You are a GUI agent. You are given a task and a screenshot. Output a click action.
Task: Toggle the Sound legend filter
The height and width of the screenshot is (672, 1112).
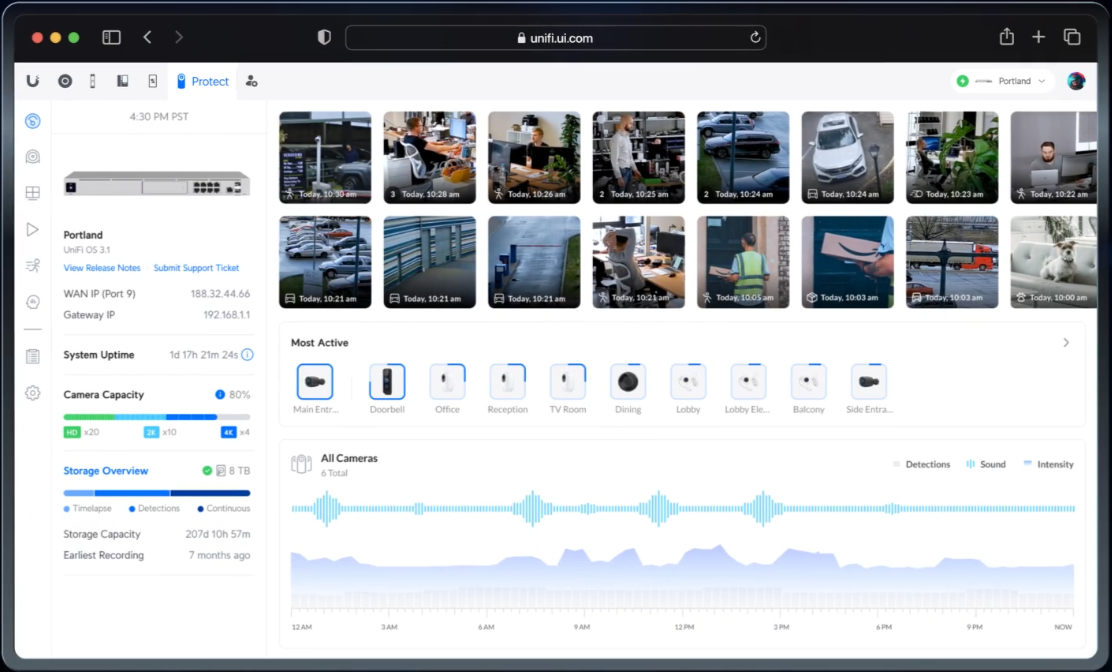(x=986, y=464)
